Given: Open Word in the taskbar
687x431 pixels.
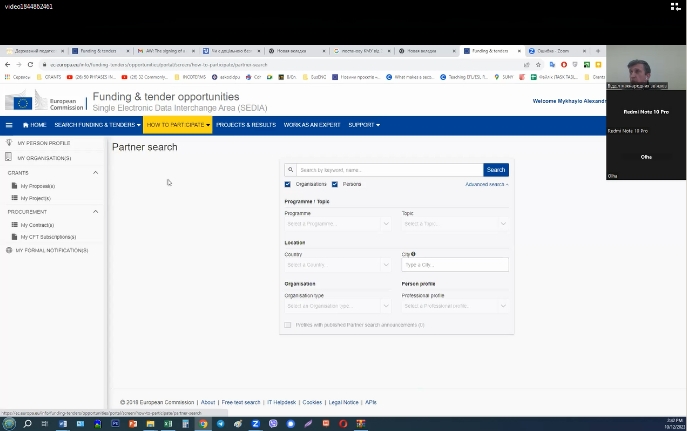Looking at the screenshot, I should click(x=63, y=424).
